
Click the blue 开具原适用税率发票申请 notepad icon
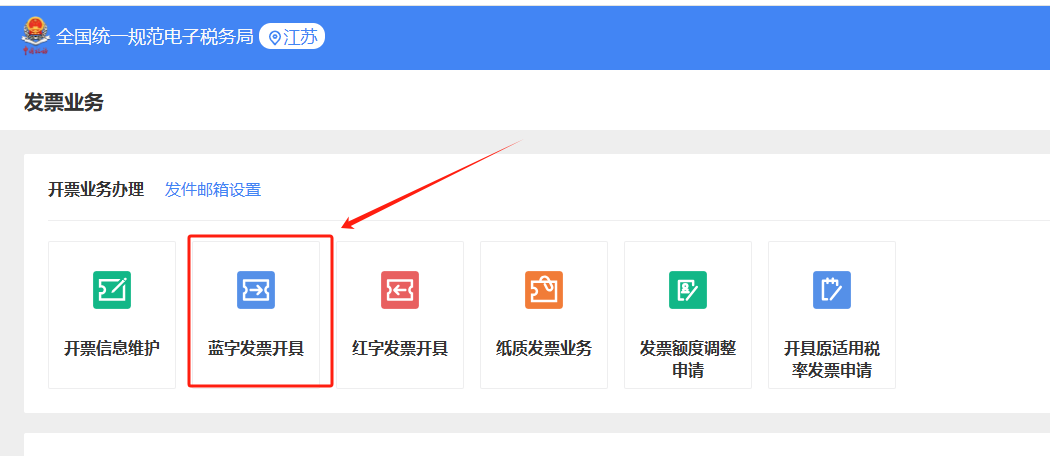832,290
